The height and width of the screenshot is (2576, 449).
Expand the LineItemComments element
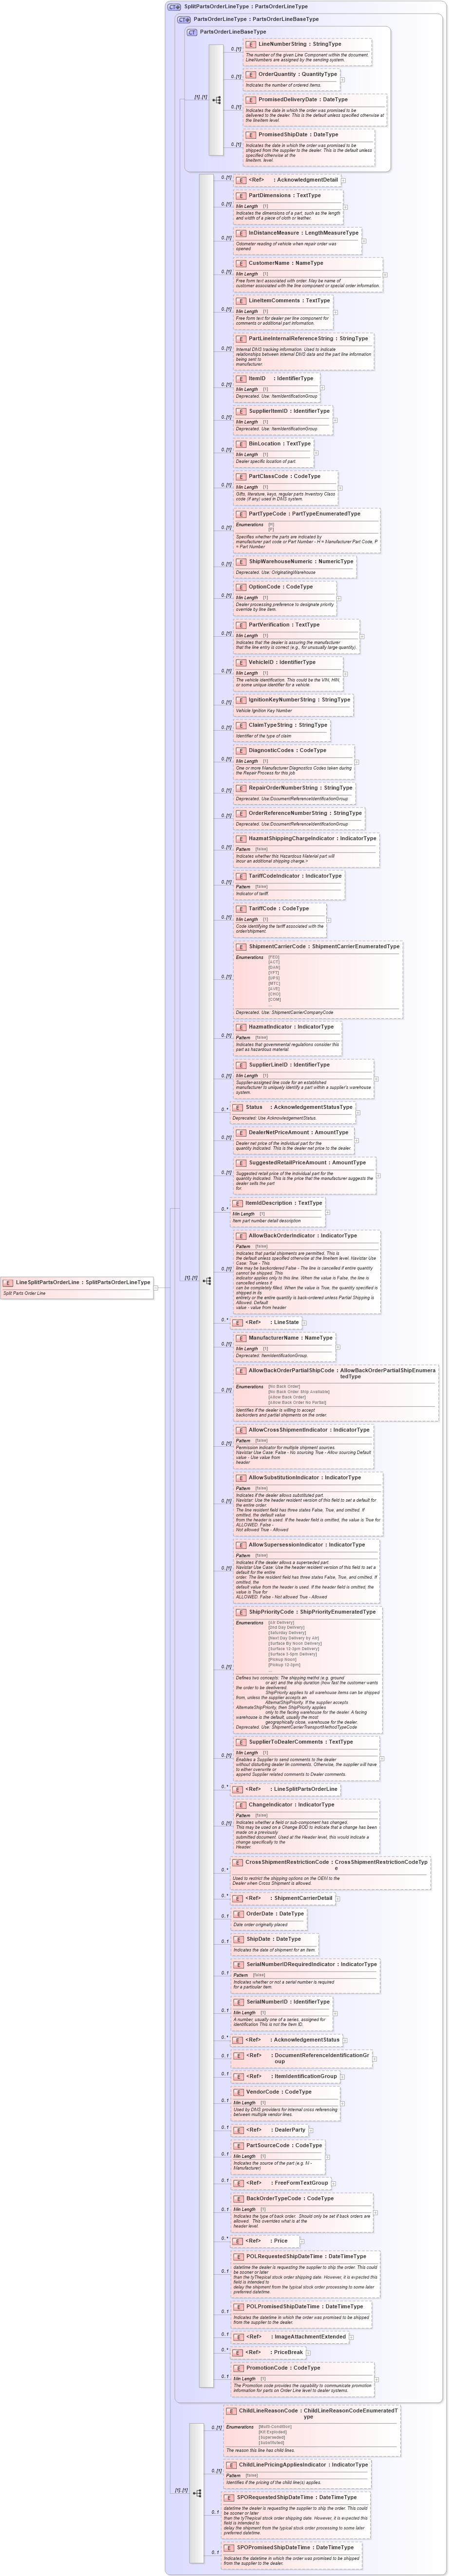(x=335, y=311)
